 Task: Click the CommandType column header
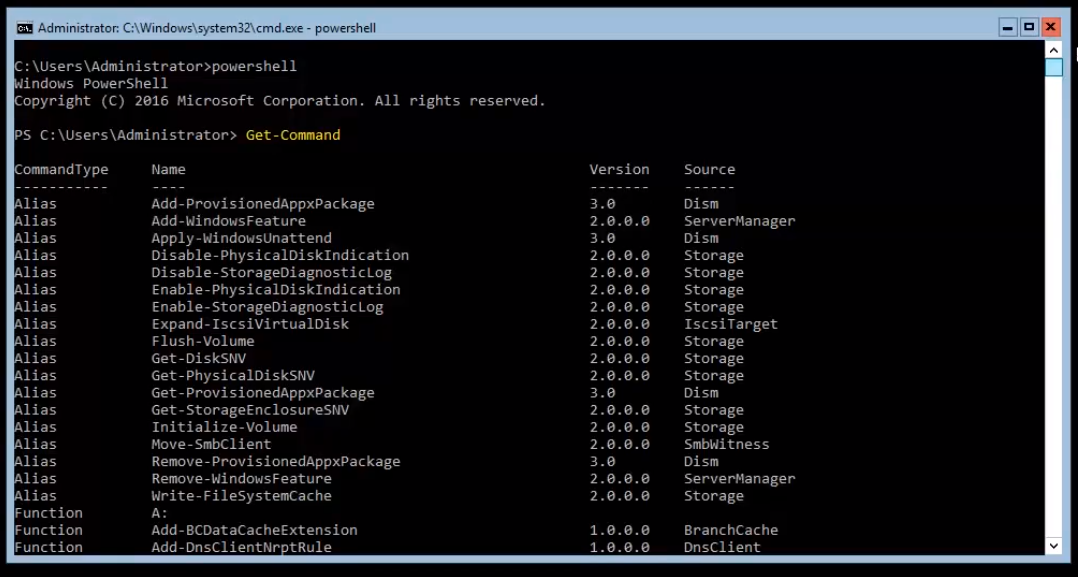tap(61, 169)
